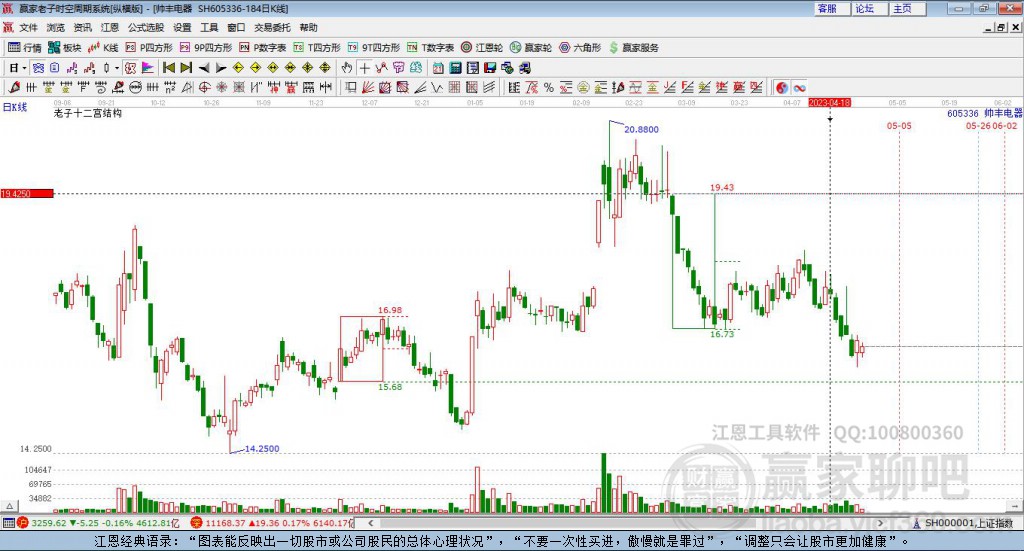Step forward with black right arrow
This screenshot has height=551, width=1024.
click(221, 68)
